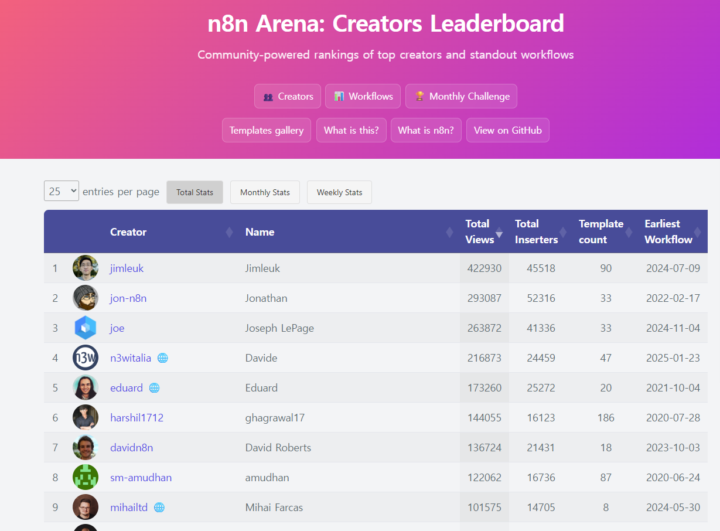Open 'What is this?' info

click(x=351, y=130)
